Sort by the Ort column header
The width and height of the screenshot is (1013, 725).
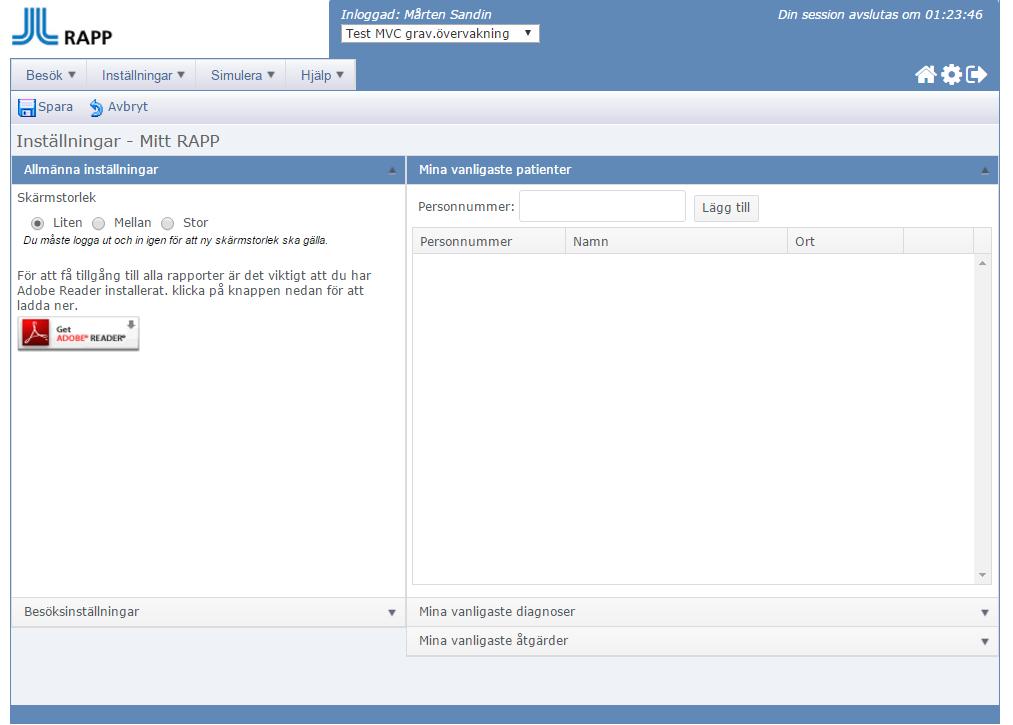(x=846, y=242)
